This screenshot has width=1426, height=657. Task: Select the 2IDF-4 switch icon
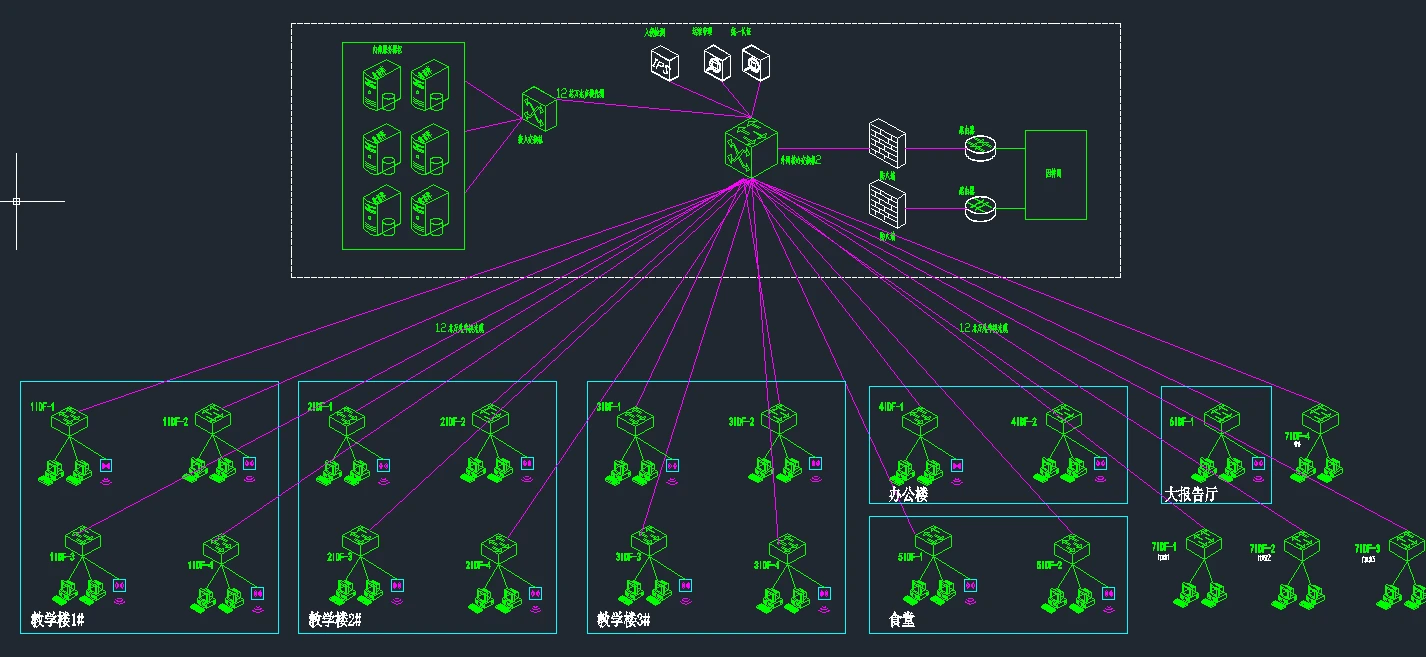point(498,548)
